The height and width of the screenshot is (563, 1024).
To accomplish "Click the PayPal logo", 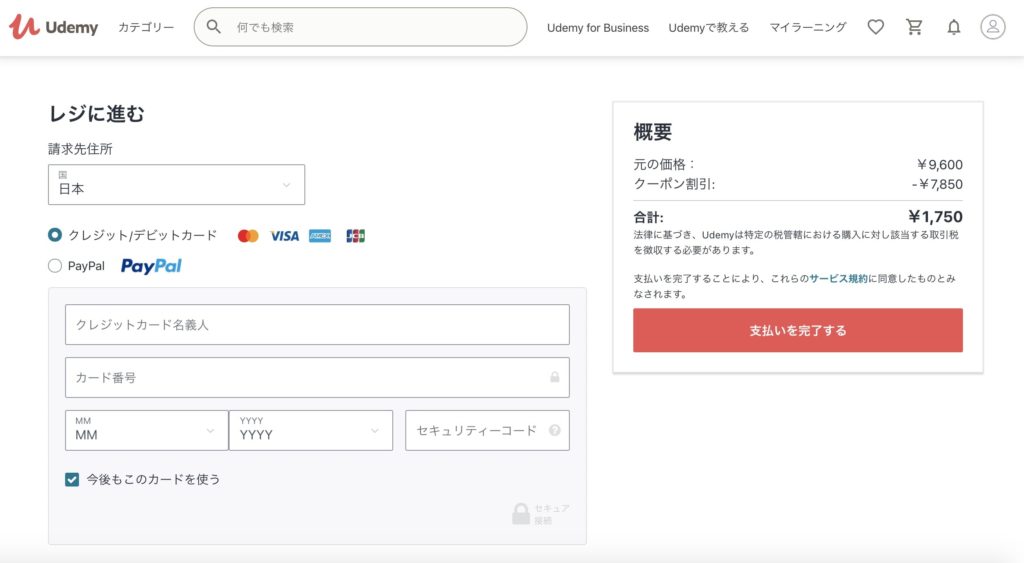I will (151, 266).
